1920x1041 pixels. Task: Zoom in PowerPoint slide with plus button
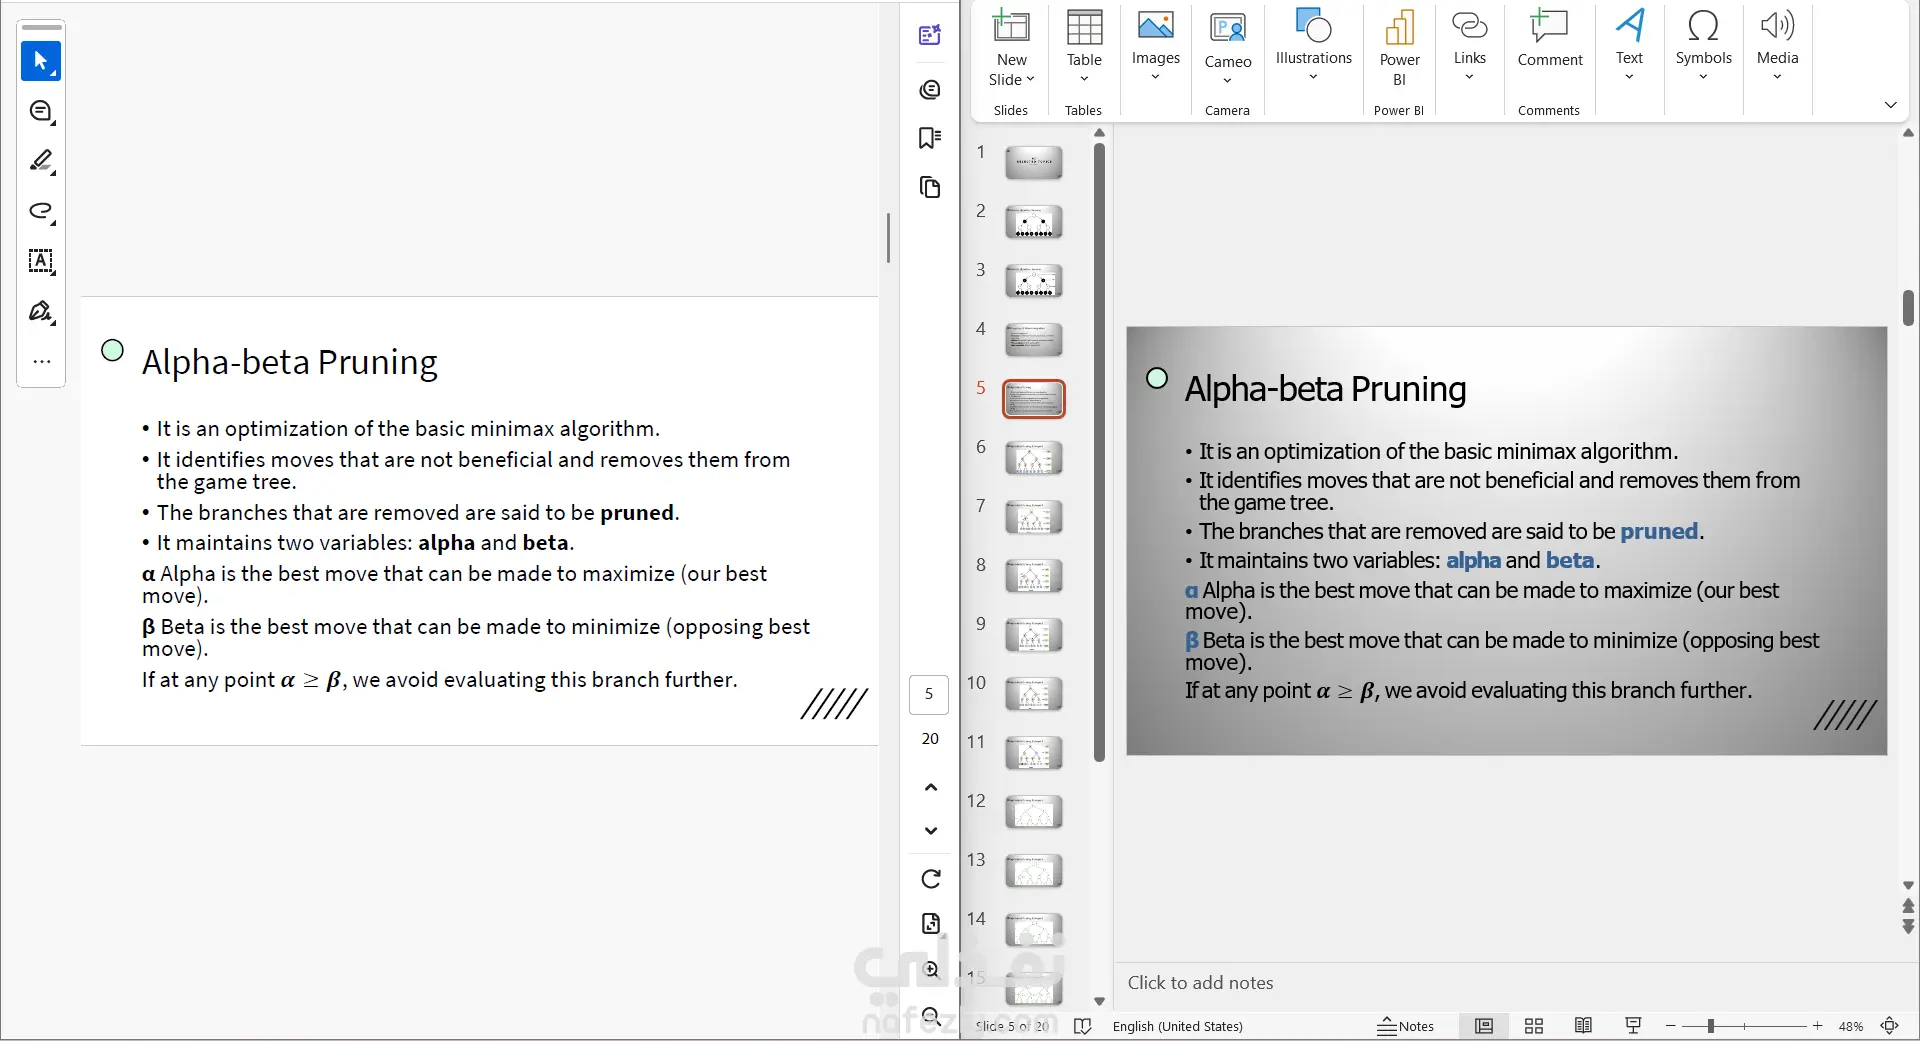coord(1817,1026)
